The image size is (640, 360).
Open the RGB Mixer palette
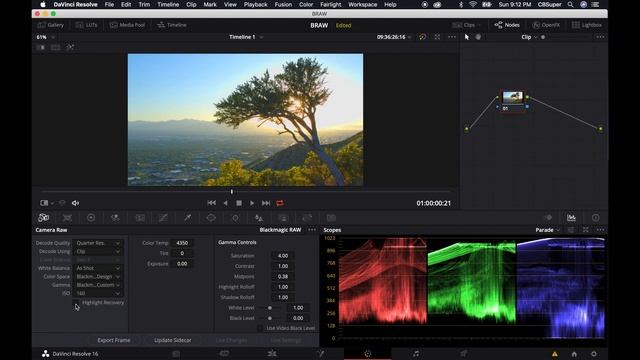coord(115,218)
